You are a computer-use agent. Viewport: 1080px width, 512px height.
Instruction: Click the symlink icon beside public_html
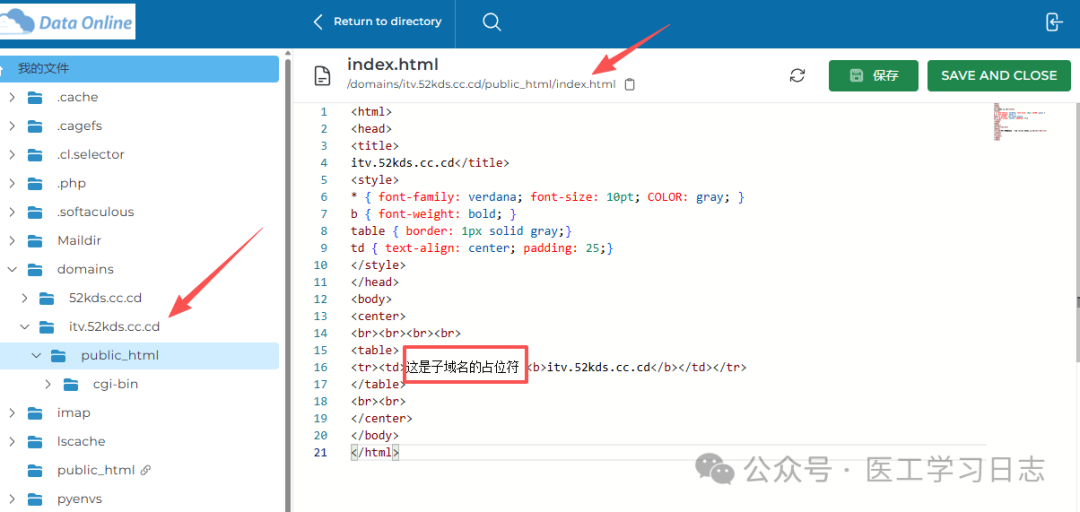point(146,470)
